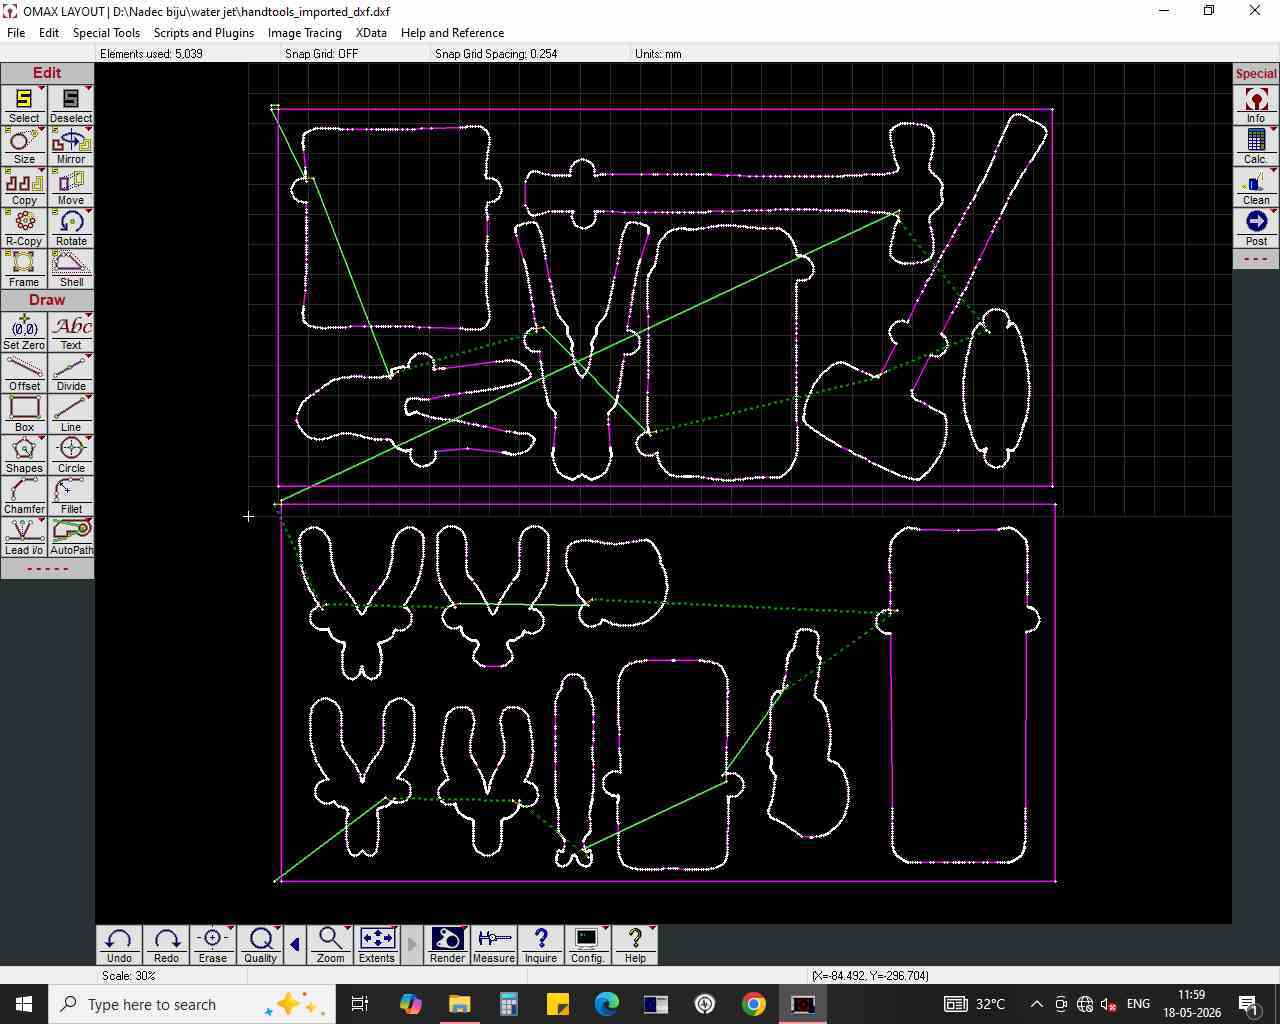This screenshot has height=1024, width=1280.
Task: Open Chrome from the taskbar
Action: (x=754, y=1004)
